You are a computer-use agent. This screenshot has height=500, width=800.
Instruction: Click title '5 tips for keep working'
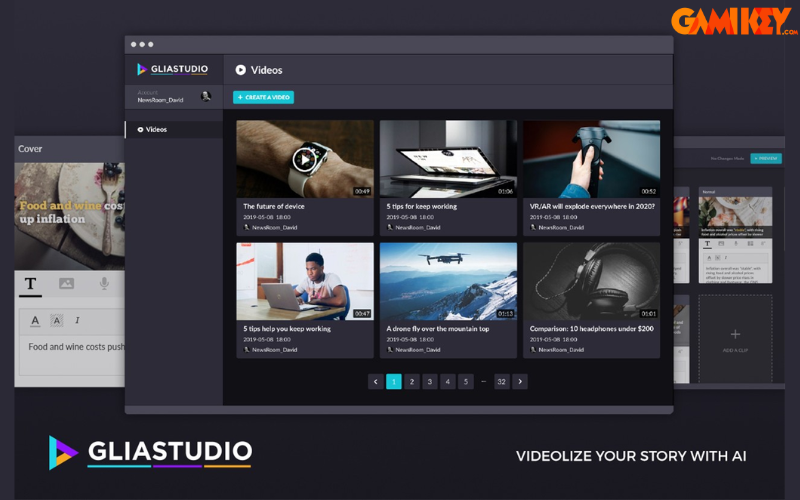point(421,206)
